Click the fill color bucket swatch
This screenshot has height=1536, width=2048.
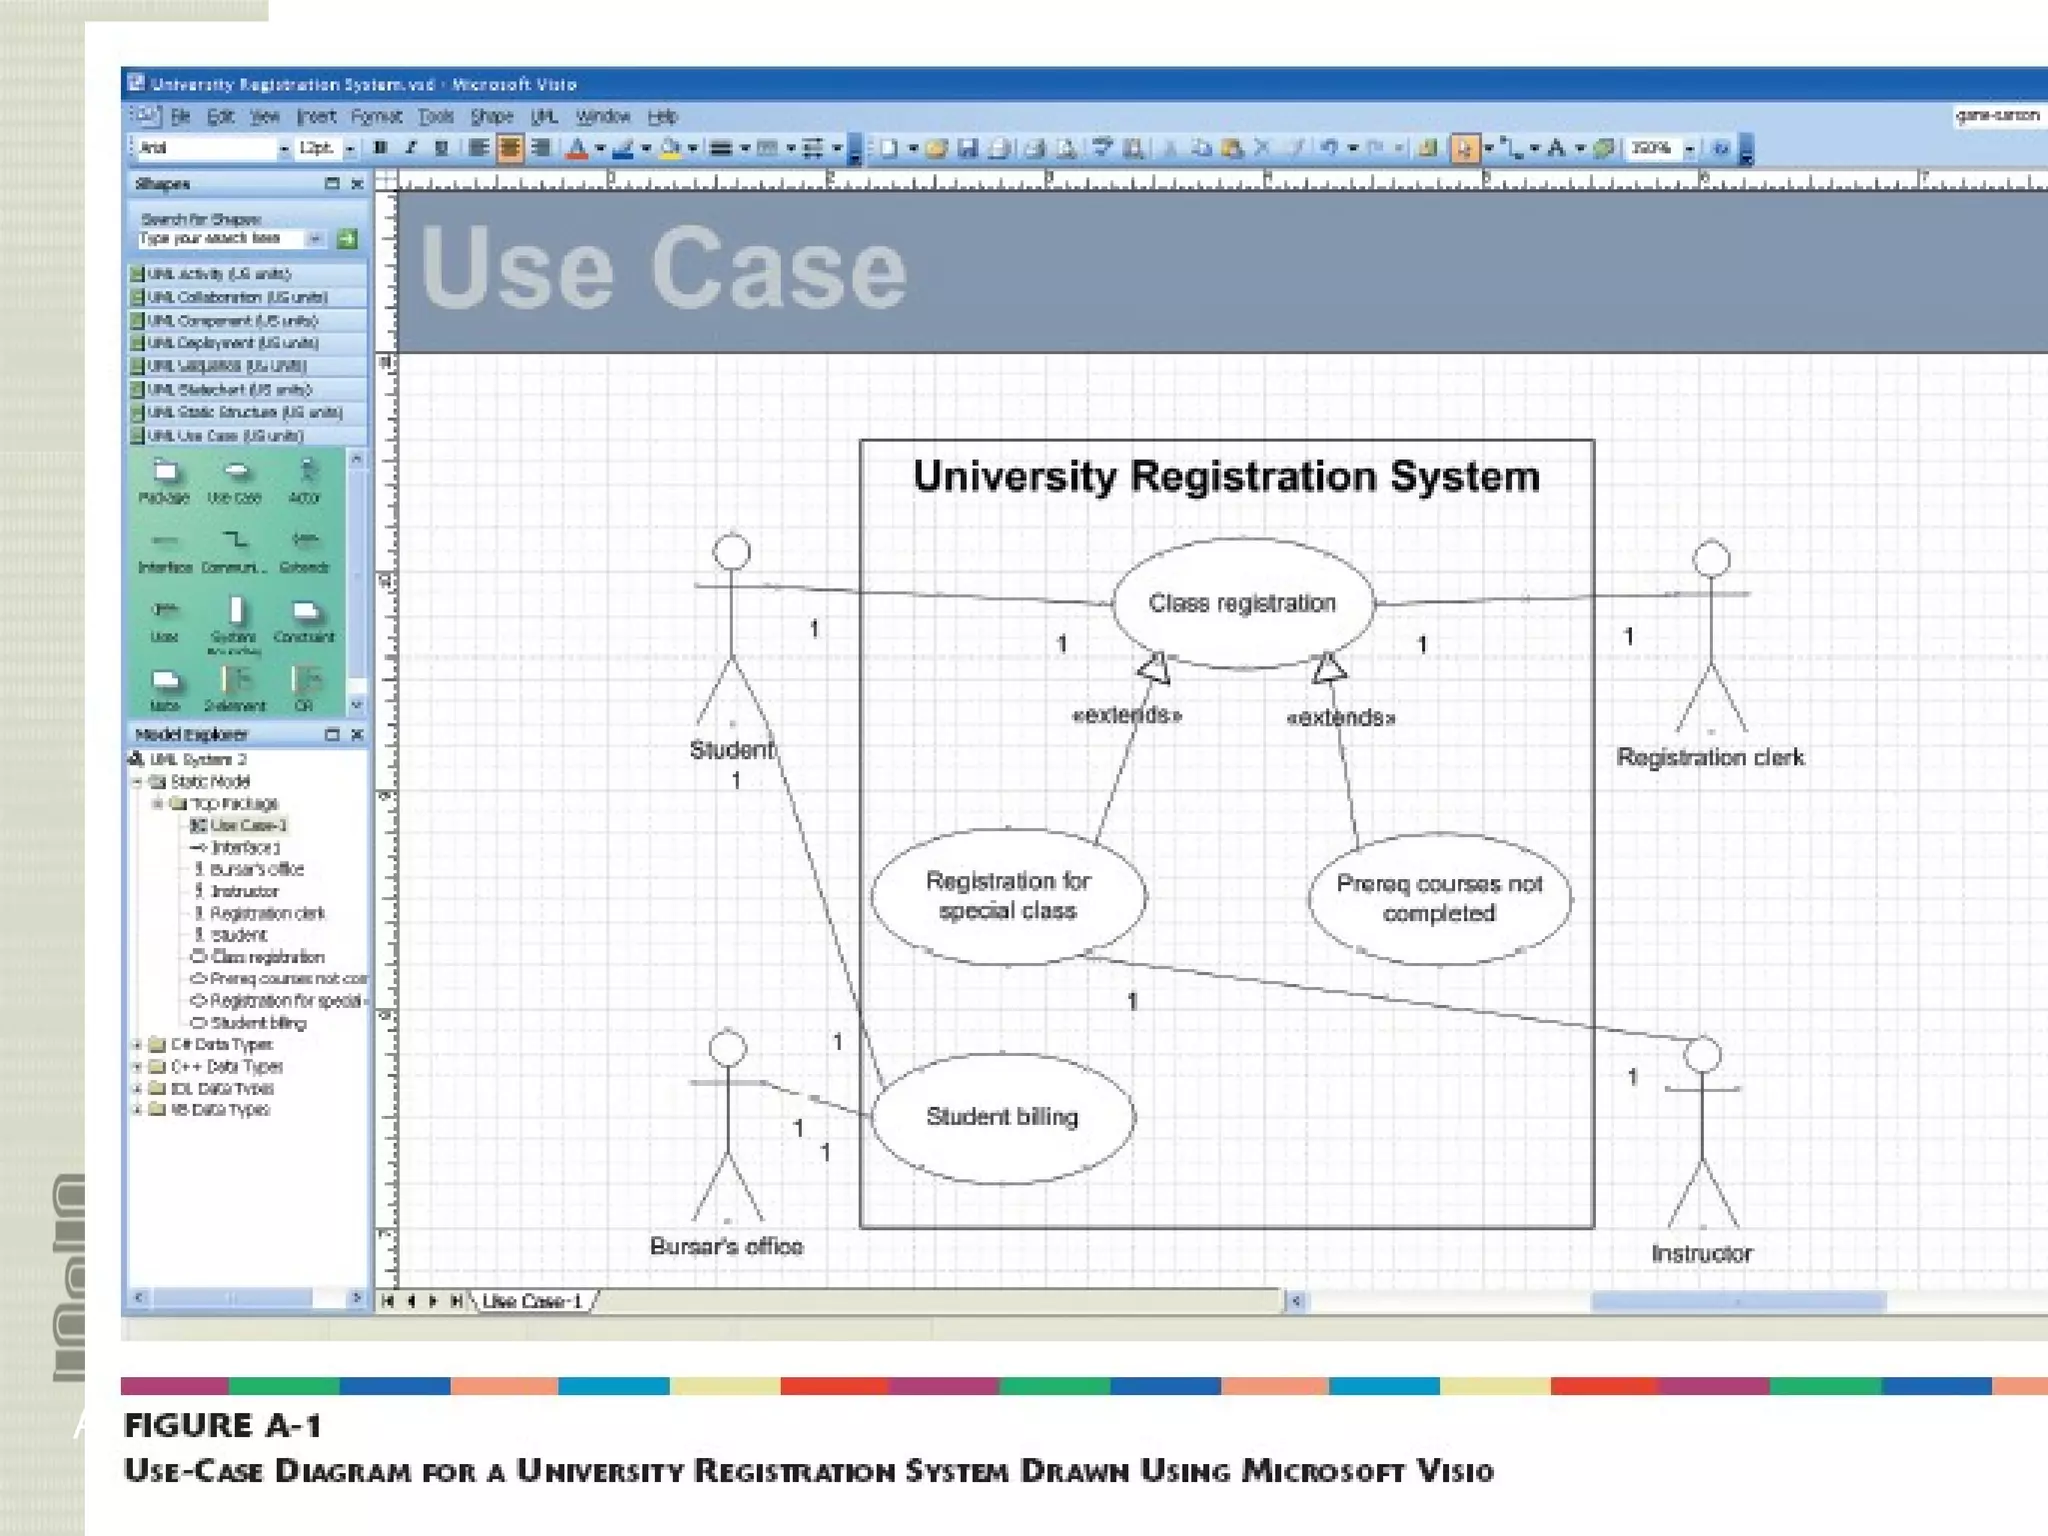click(670, 149)
